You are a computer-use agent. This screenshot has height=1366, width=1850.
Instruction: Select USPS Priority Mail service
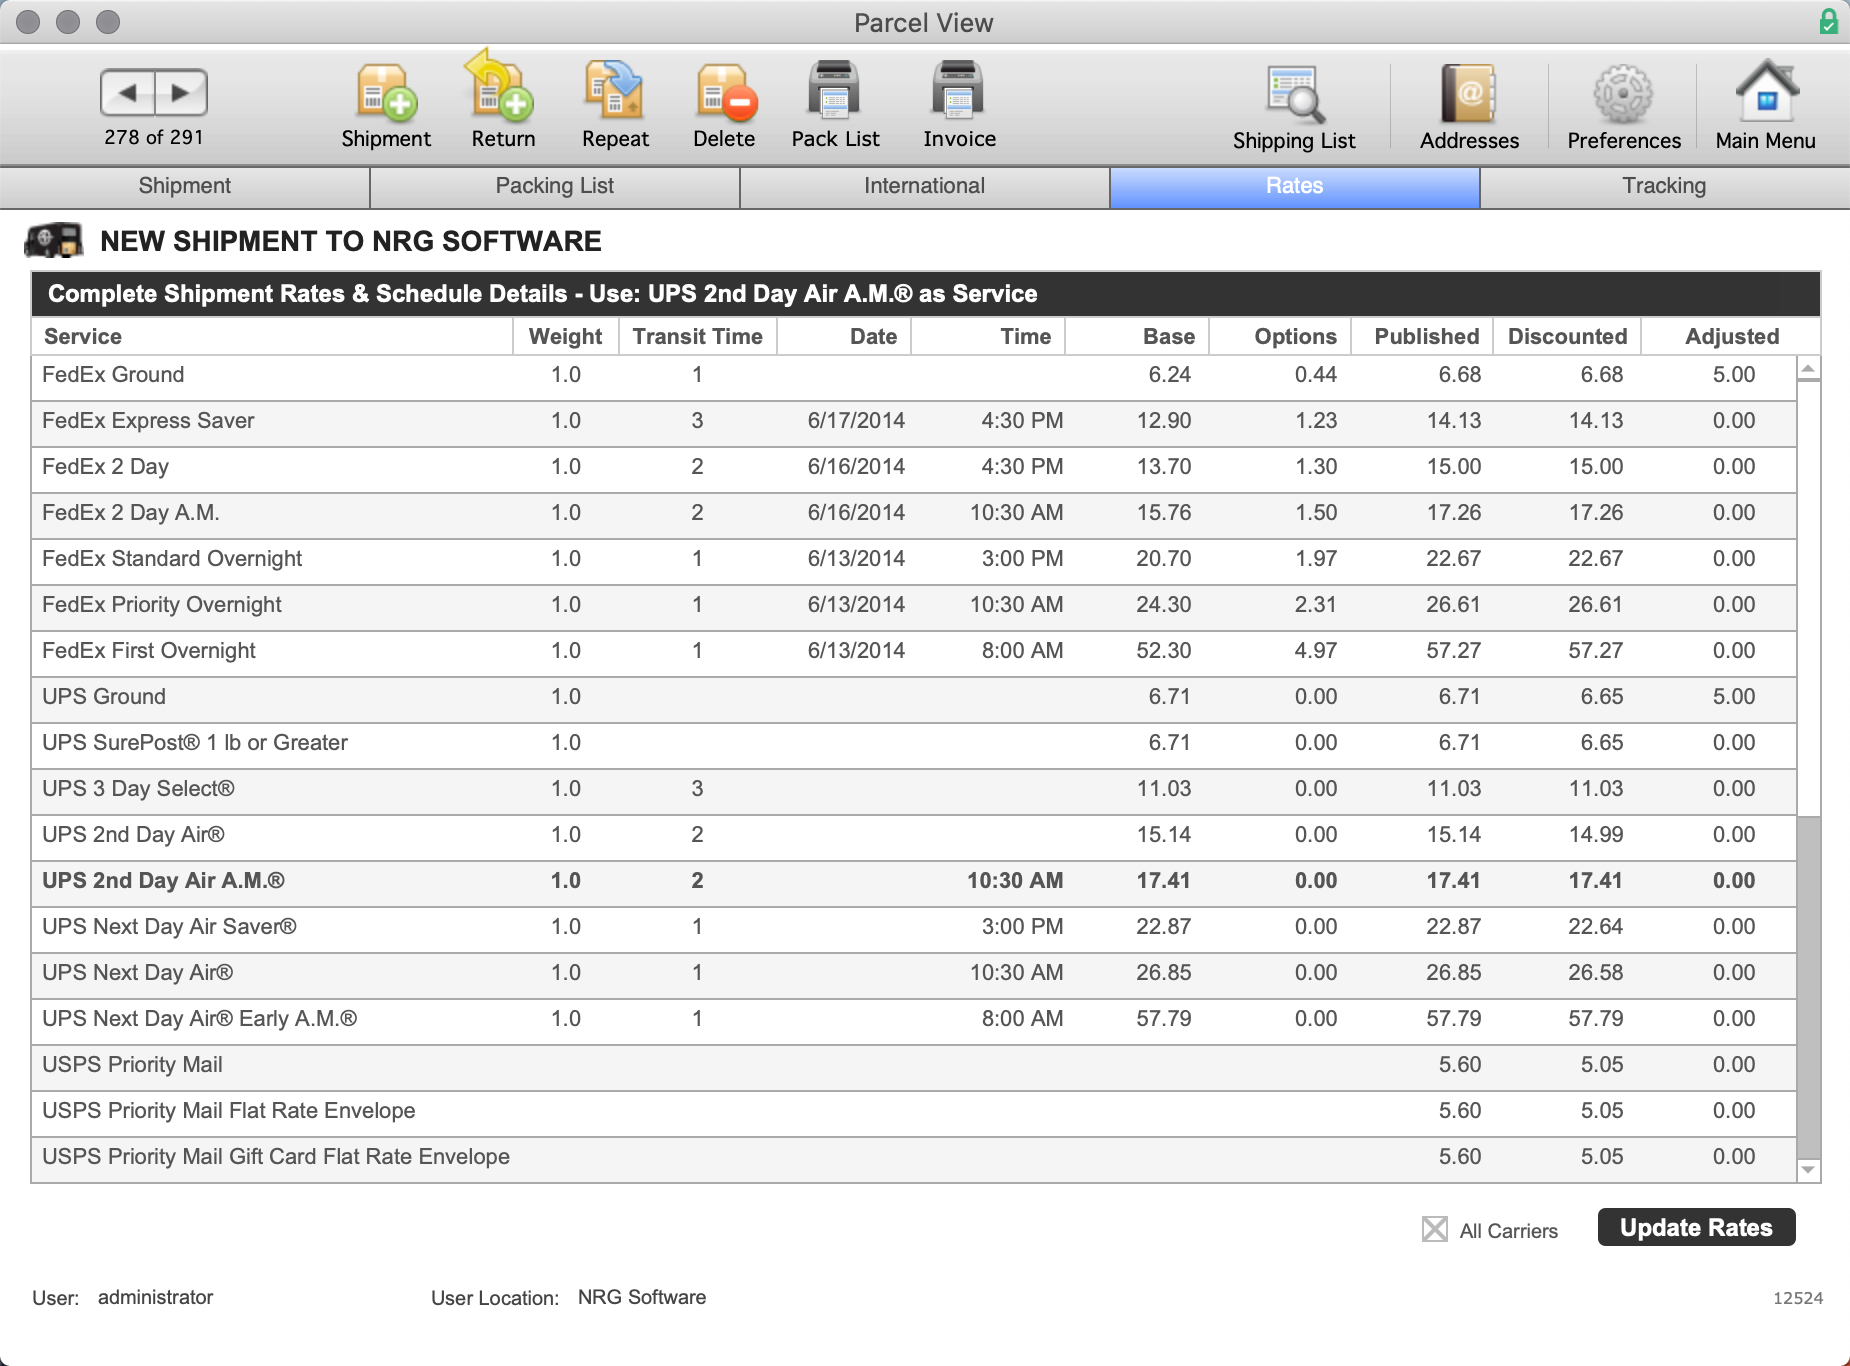[x=914, y=1066]
